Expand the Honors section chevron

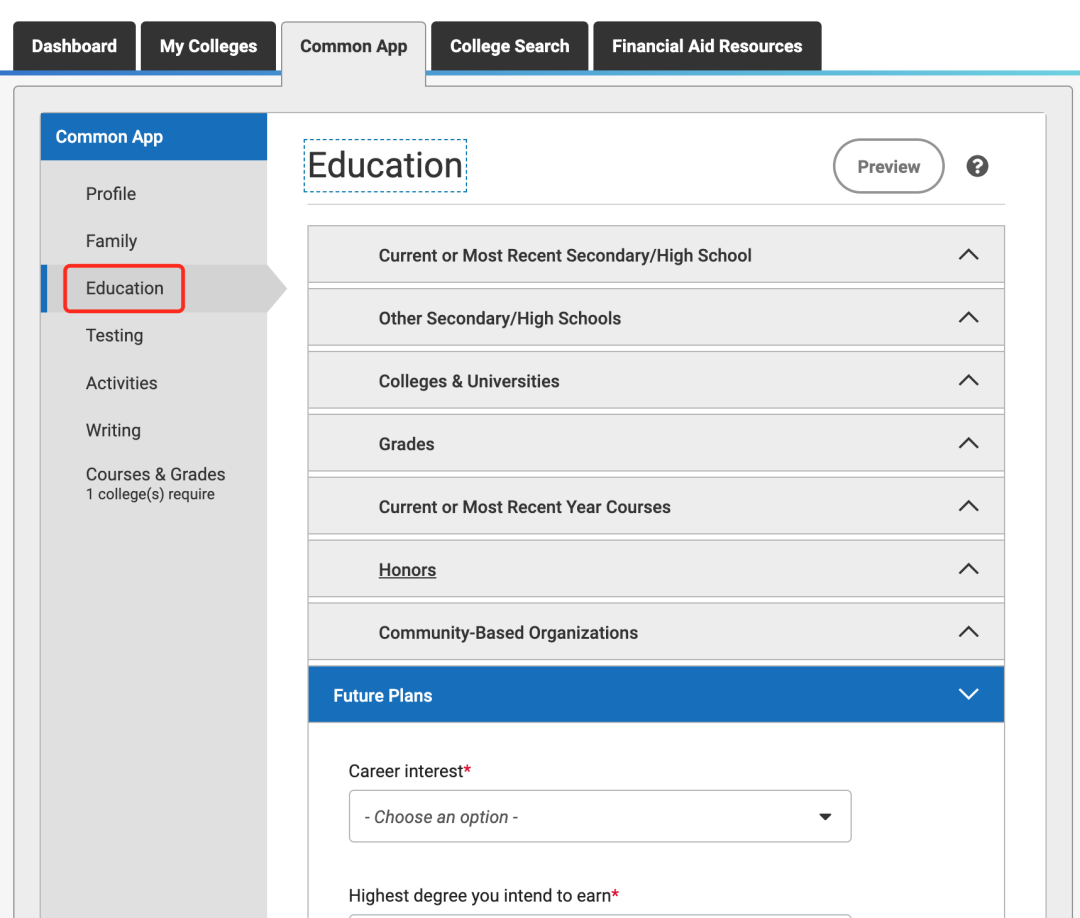tap(968, 569)
